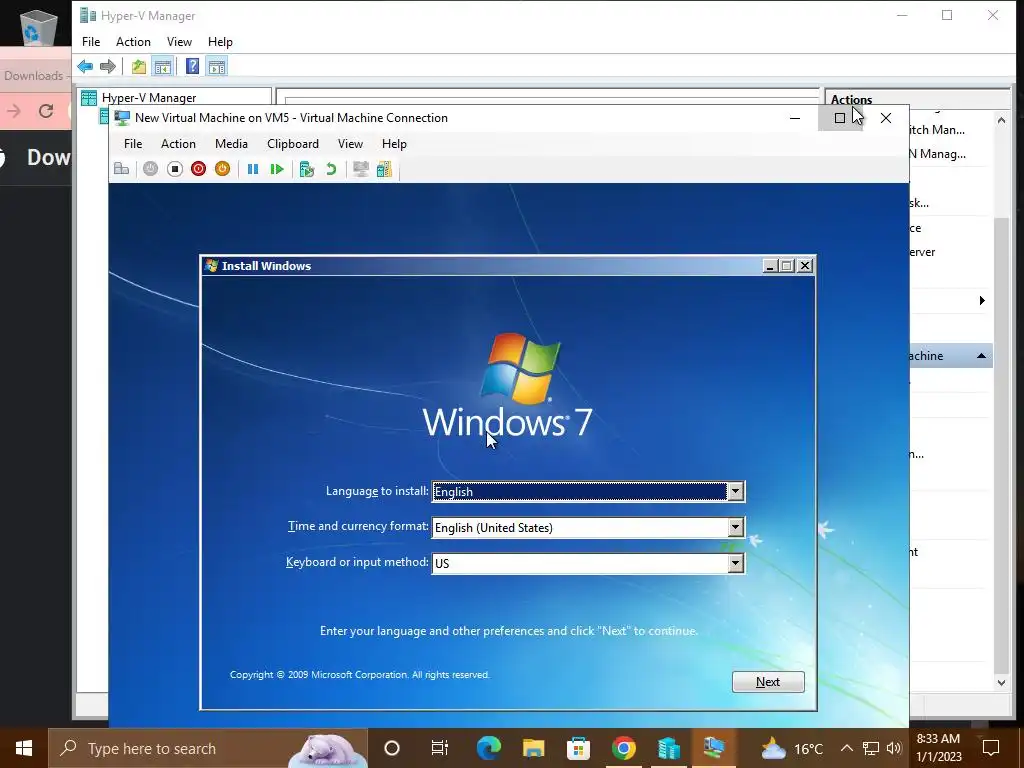Switch to Virtual Machine Connection taskbar icon
1024x768 pixels.
click(x=714, y=748)
